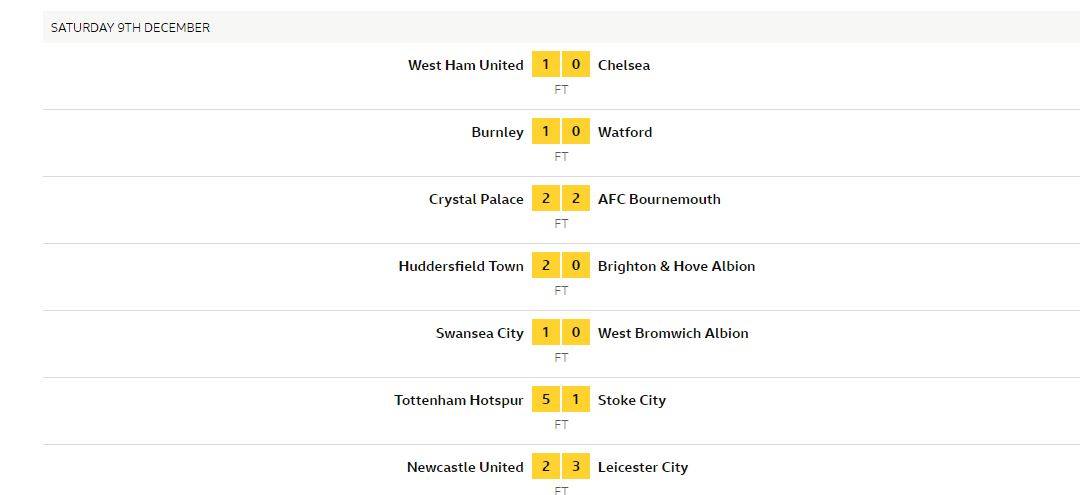1080x495 pixels.
Task: Click West Ham's score box showing 1
Action: [546, 65]
